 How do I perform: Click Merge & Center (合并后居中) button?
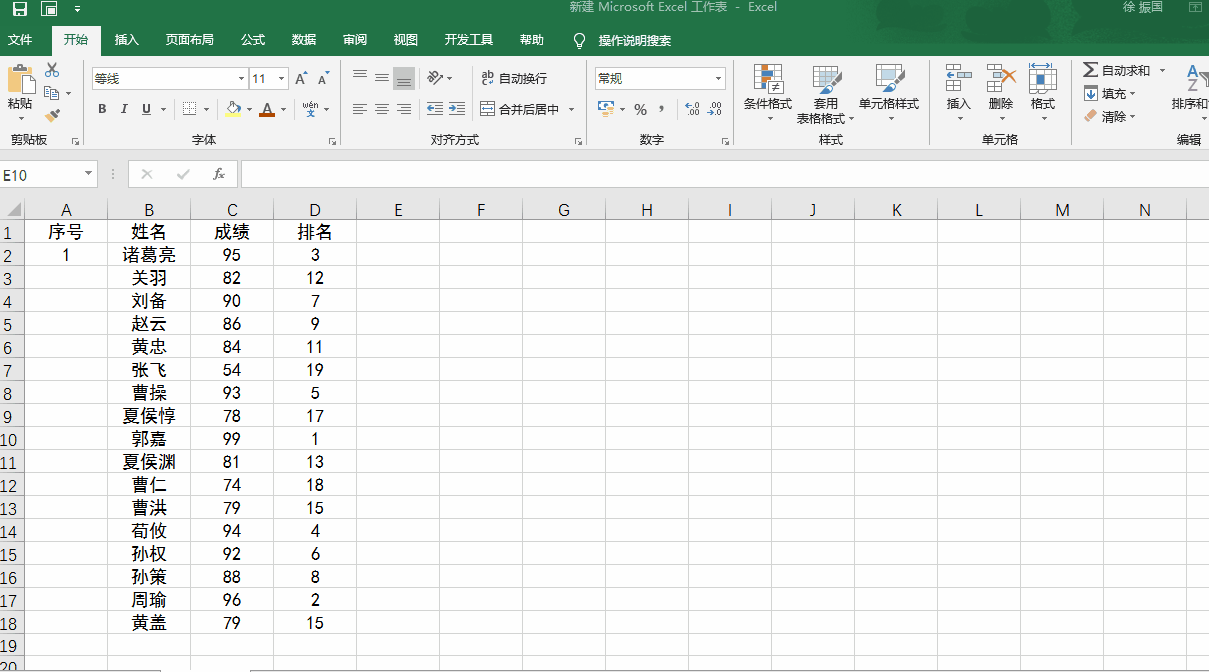tap(520, 109)
